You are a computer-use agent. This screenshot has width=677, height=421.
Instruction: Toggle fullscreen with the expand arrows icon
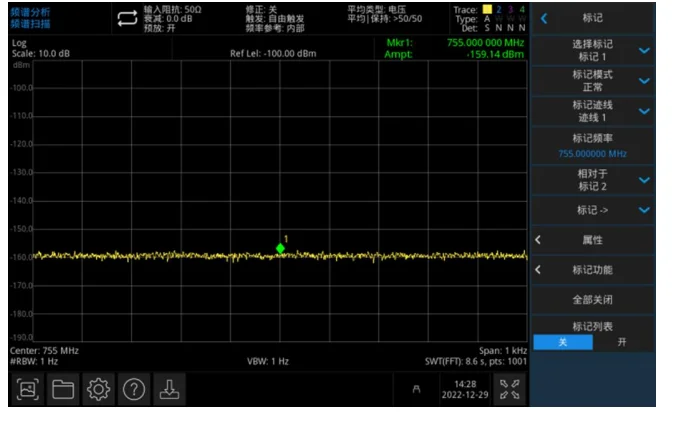[508, 390]
